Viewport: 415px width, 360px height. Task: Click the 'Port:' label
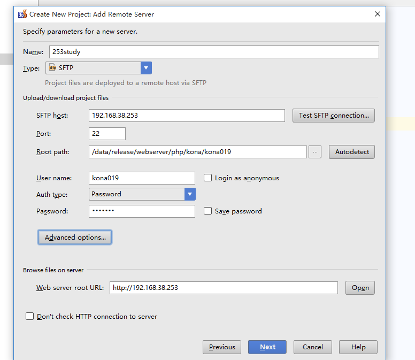pyautogui.click(x=44, y=134)
